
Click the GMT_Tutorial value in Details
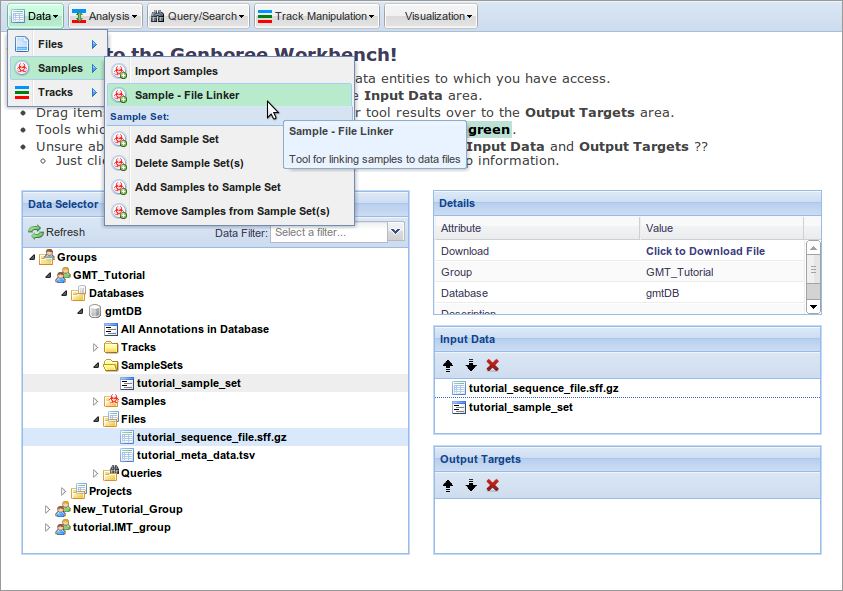pos(680,273)
